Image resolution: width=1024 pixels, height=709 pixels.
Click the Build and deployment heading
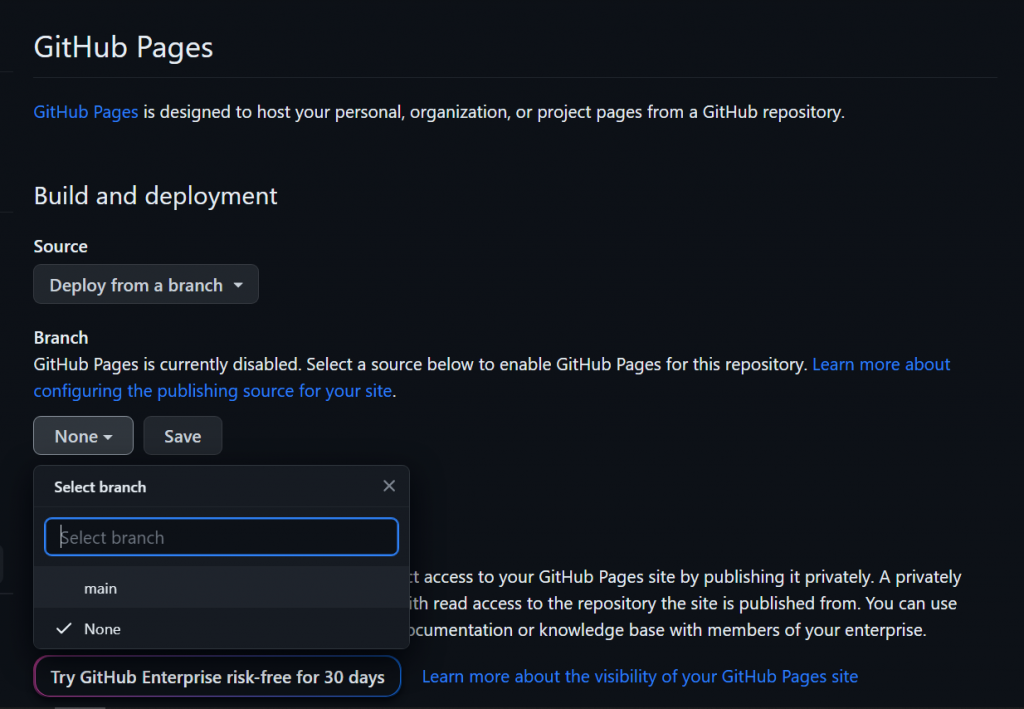(156, 196)
